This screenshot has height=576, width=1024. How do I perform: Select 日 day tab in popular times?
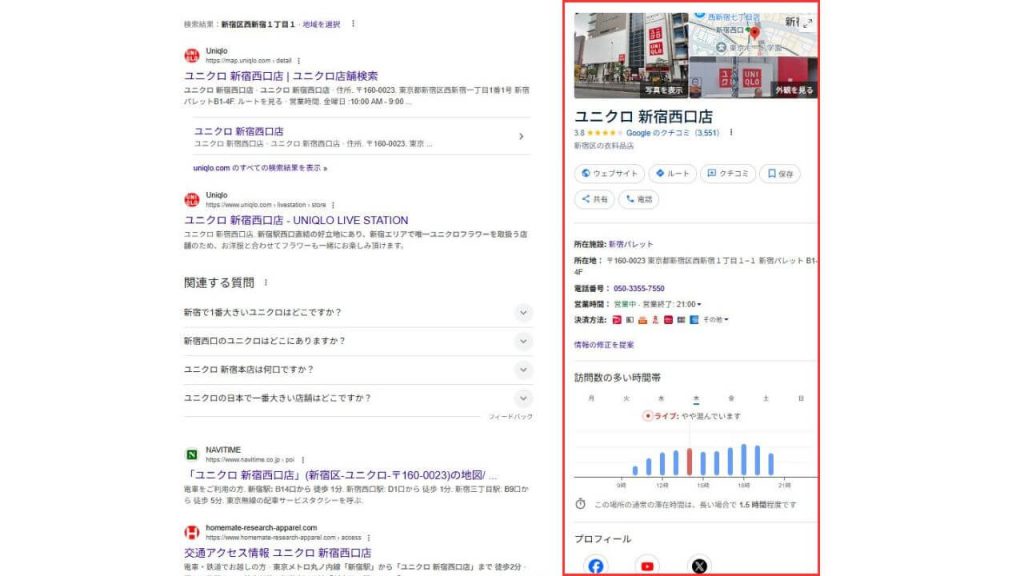pos(801,398)
